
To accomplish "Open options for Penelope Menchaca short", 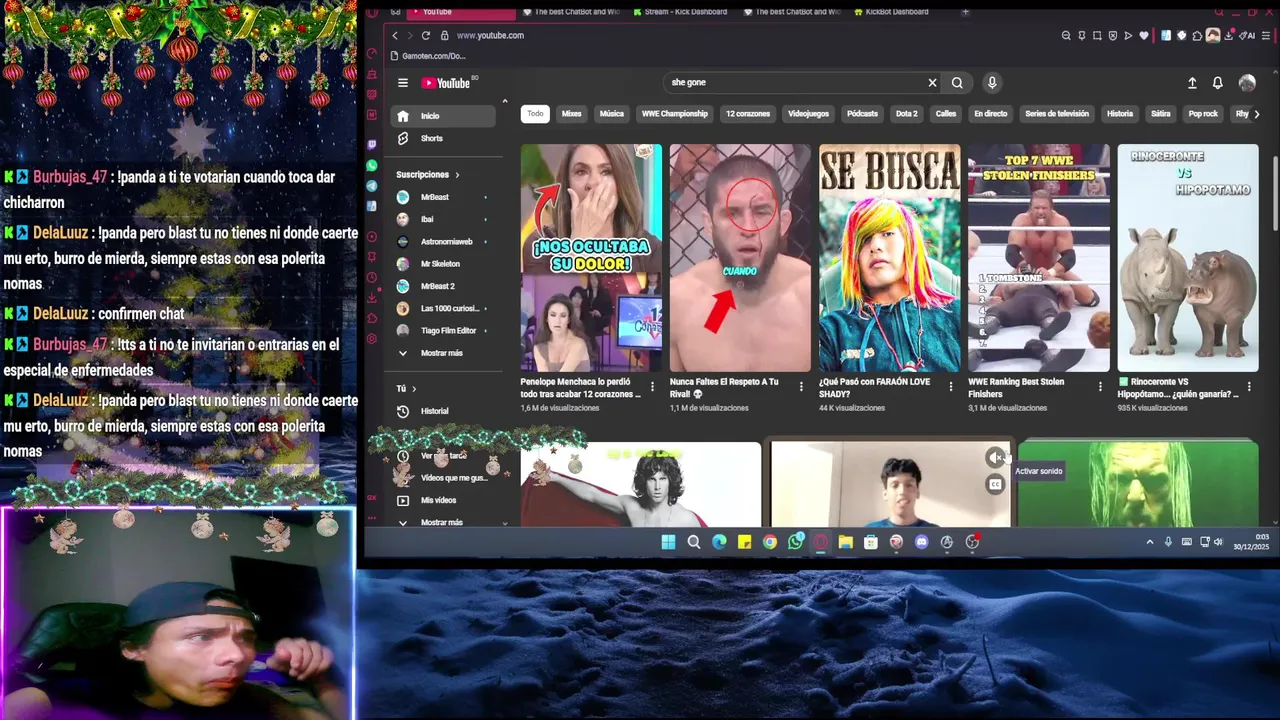I will tap(652, 386).
